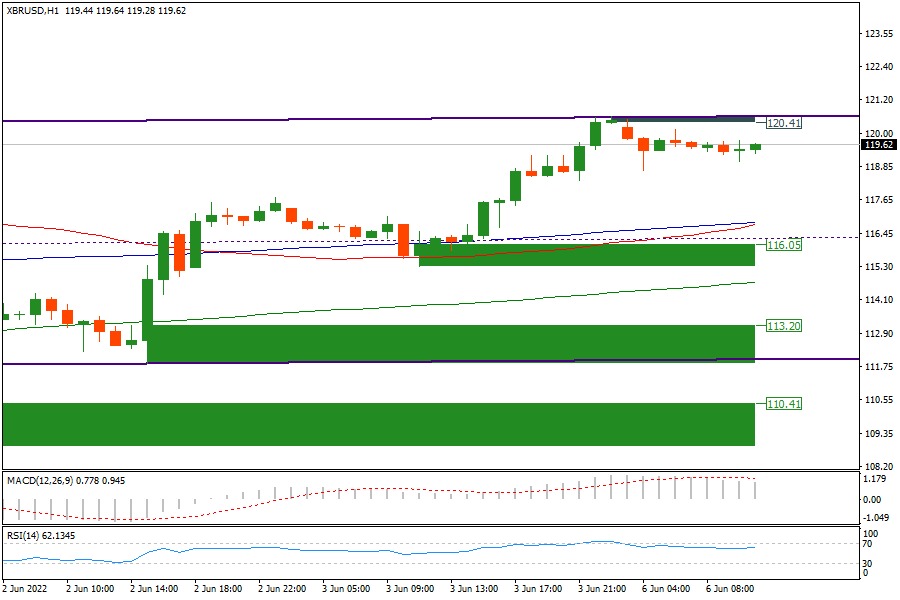Select the 116.05 support level label
The width and height of the screenshot is (900, 600).
pyautogui.click(x=784, y=245)
